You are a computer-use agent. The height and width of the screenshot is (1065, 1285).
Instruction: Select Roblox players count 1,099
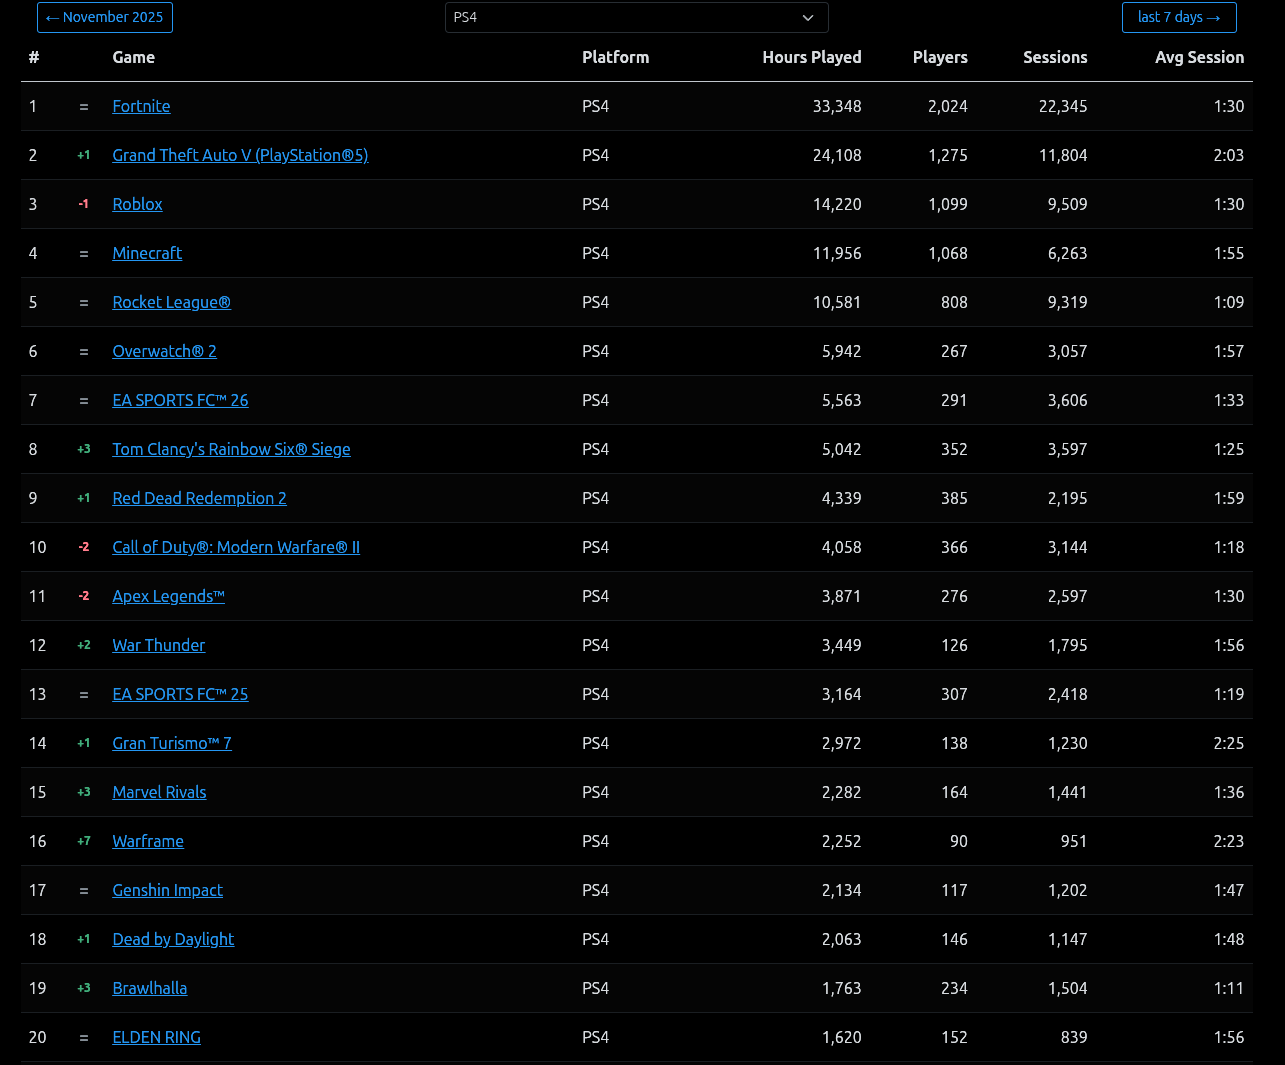(948, 204)
